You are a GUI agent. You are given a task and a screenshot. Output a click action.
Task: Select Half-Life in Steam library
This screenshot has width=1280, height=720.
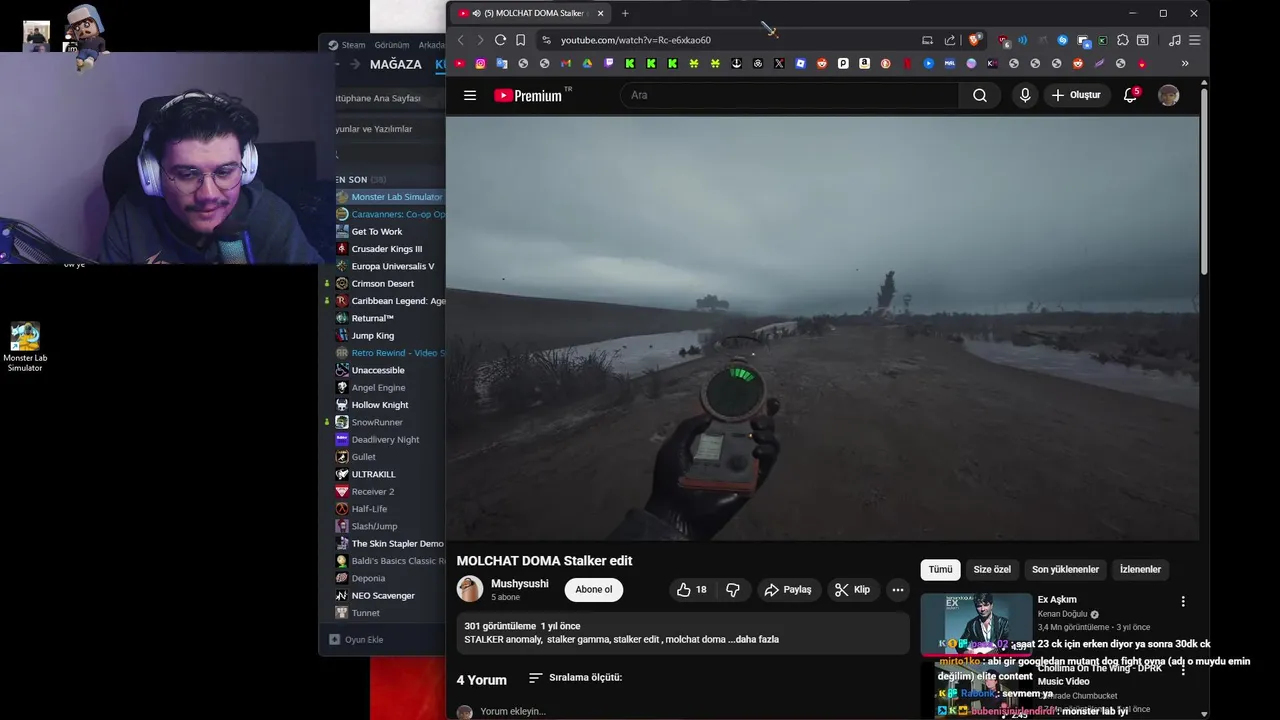[369, 509]
